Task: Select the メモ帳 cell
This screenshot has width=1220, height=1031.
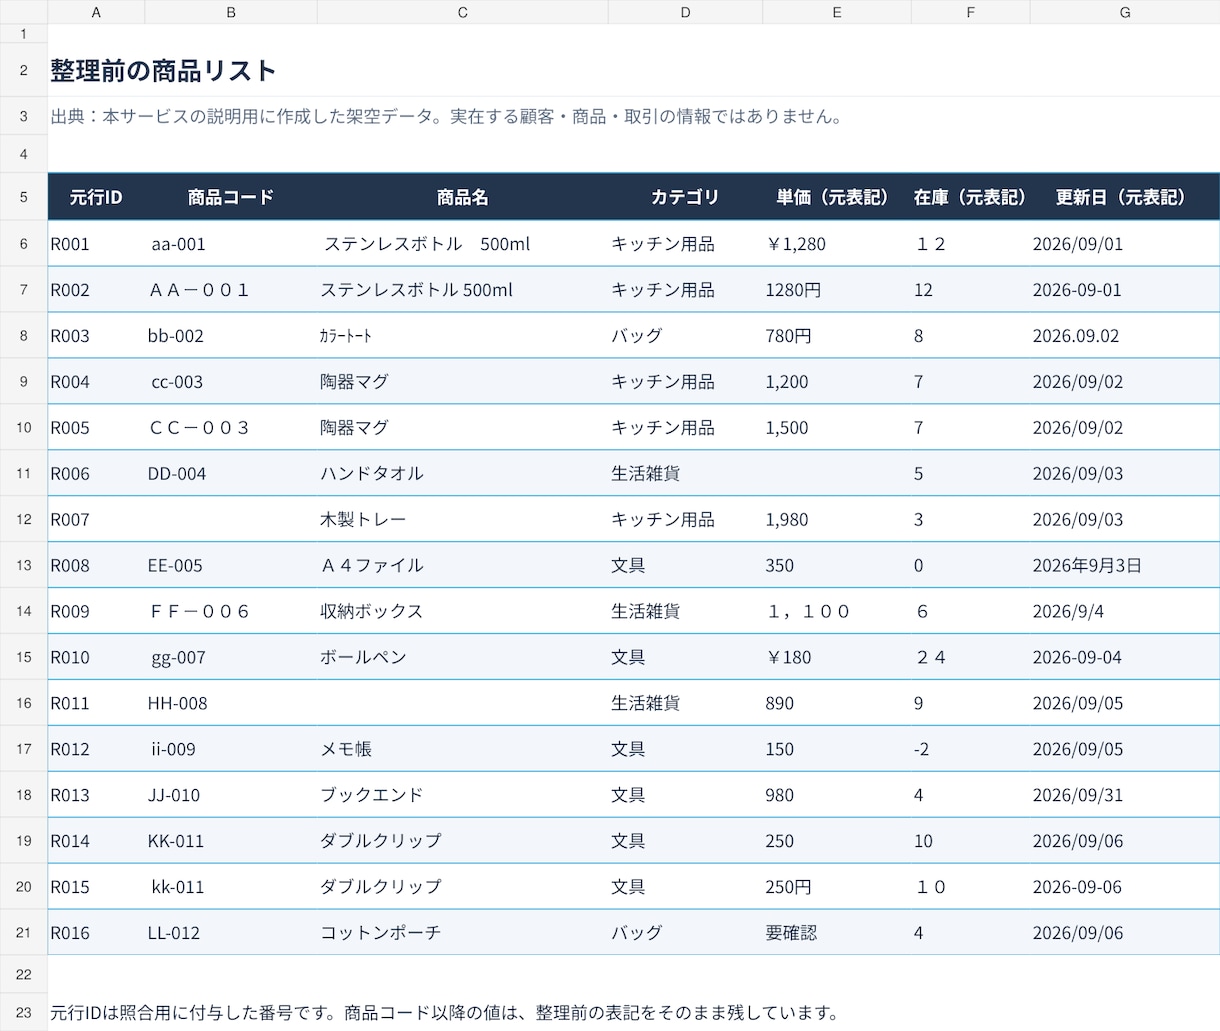Action: pyautogui.click(x=463, y=749)
